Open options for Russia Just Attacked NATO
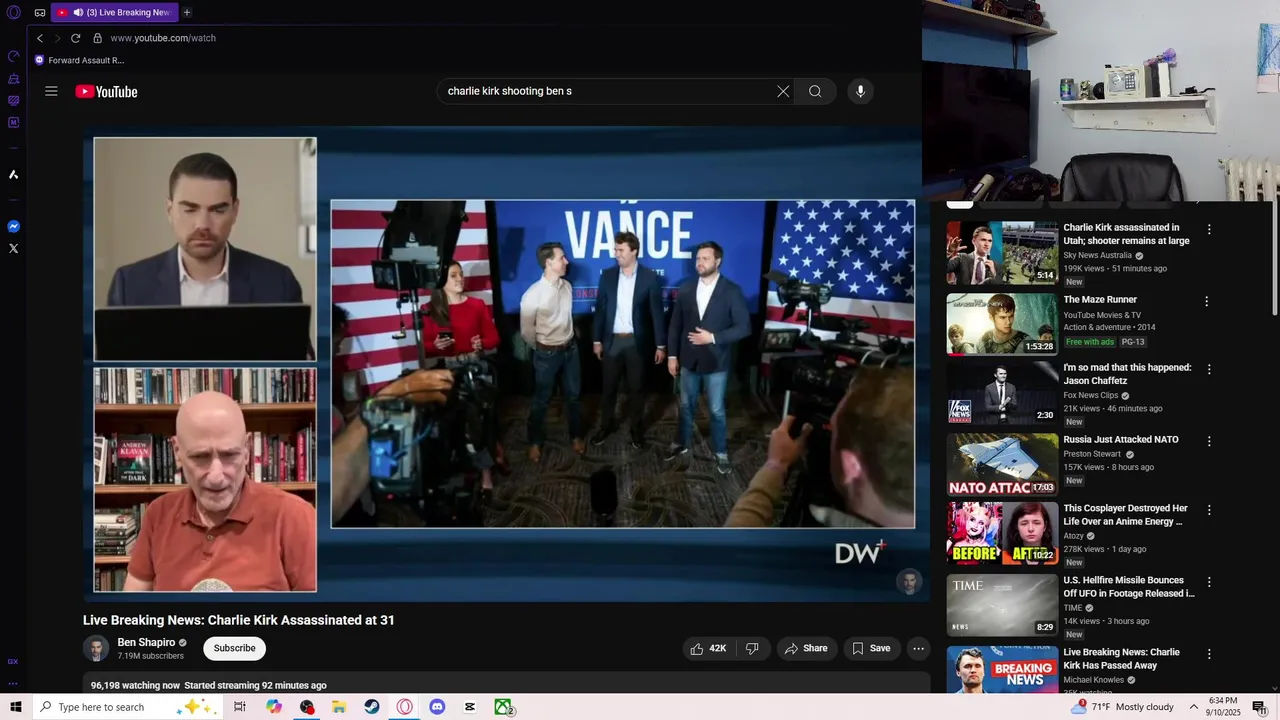 coord(1209,441)
